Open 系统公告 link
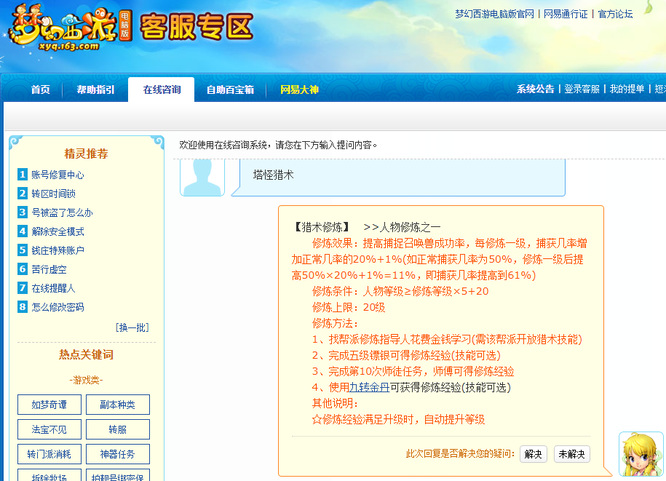The width and height of the screenshot is (666, 481). pos(535,89)
